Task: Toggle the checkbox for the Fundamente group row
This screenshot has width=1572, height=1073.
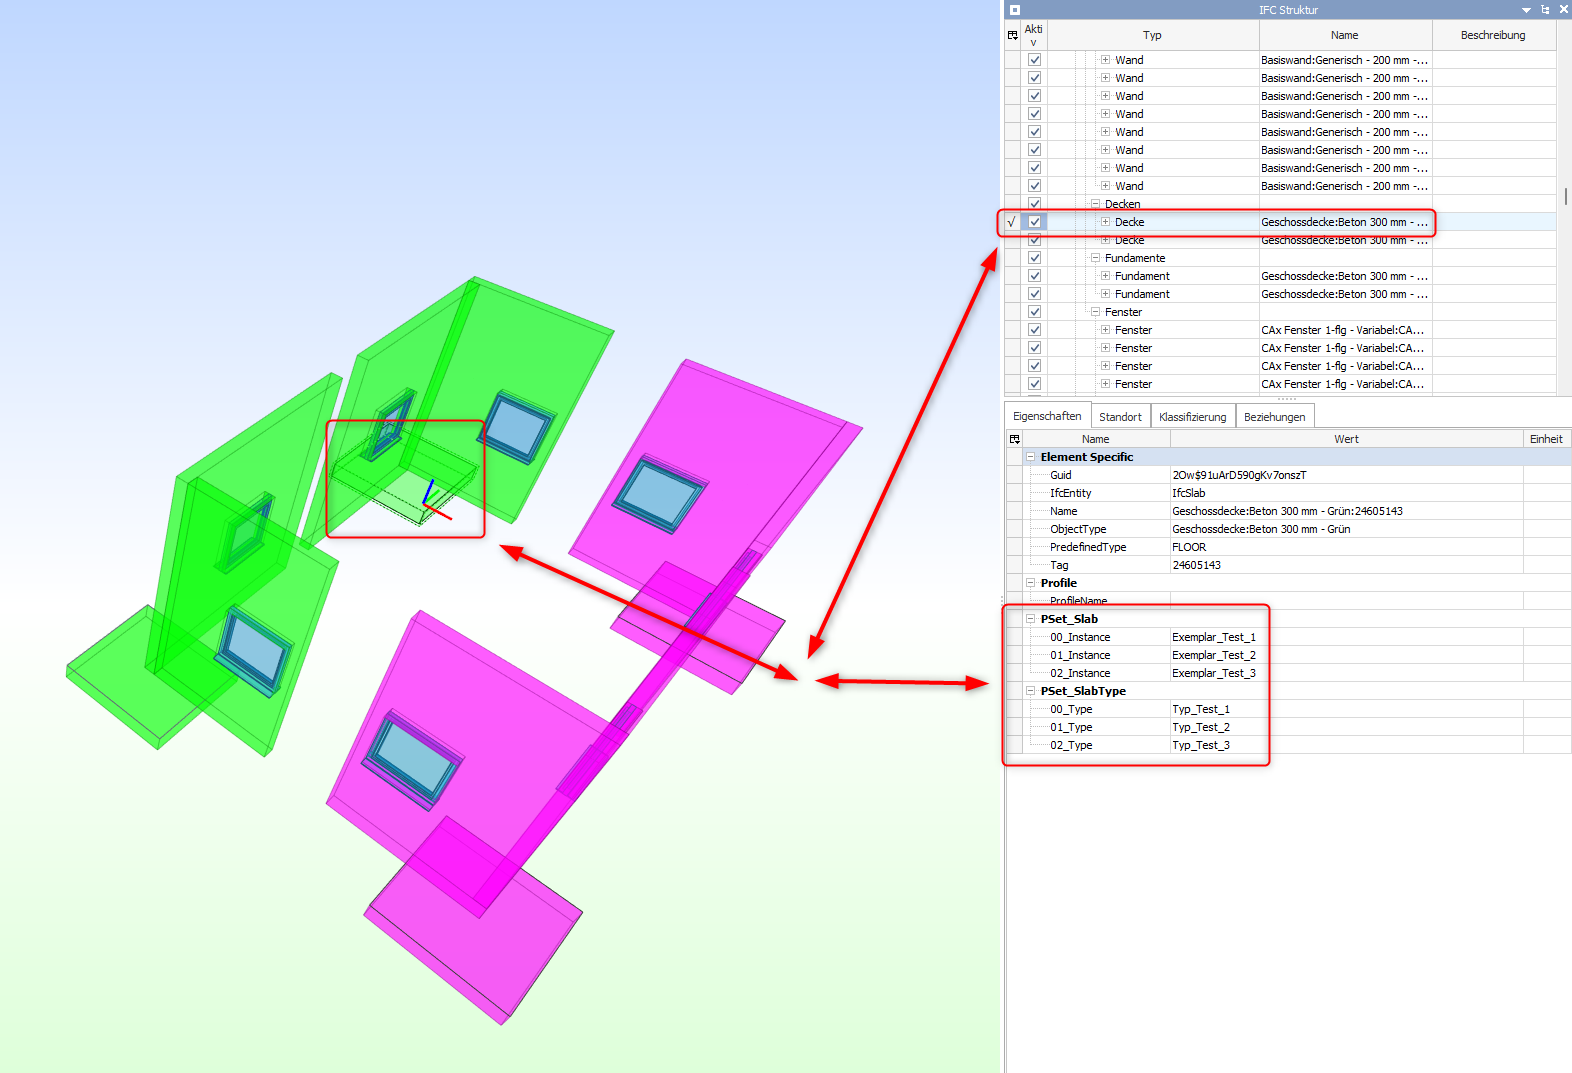Action: pos(1034,258)
